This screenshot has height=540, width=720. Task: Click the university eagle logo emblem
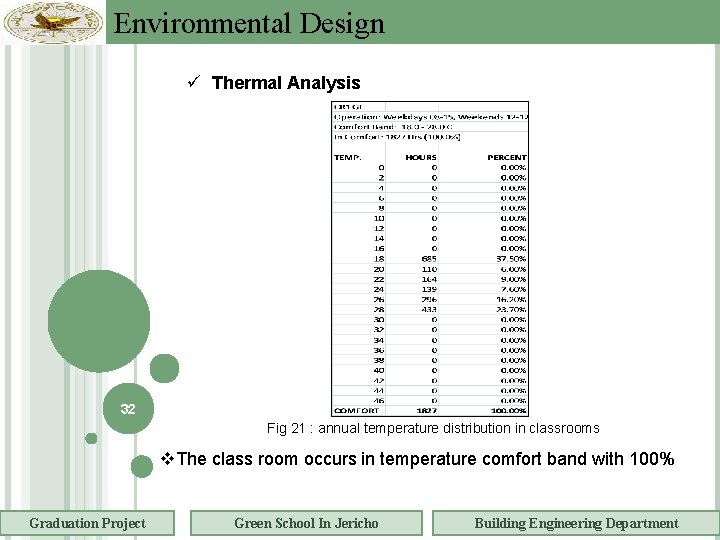point(53,22)
